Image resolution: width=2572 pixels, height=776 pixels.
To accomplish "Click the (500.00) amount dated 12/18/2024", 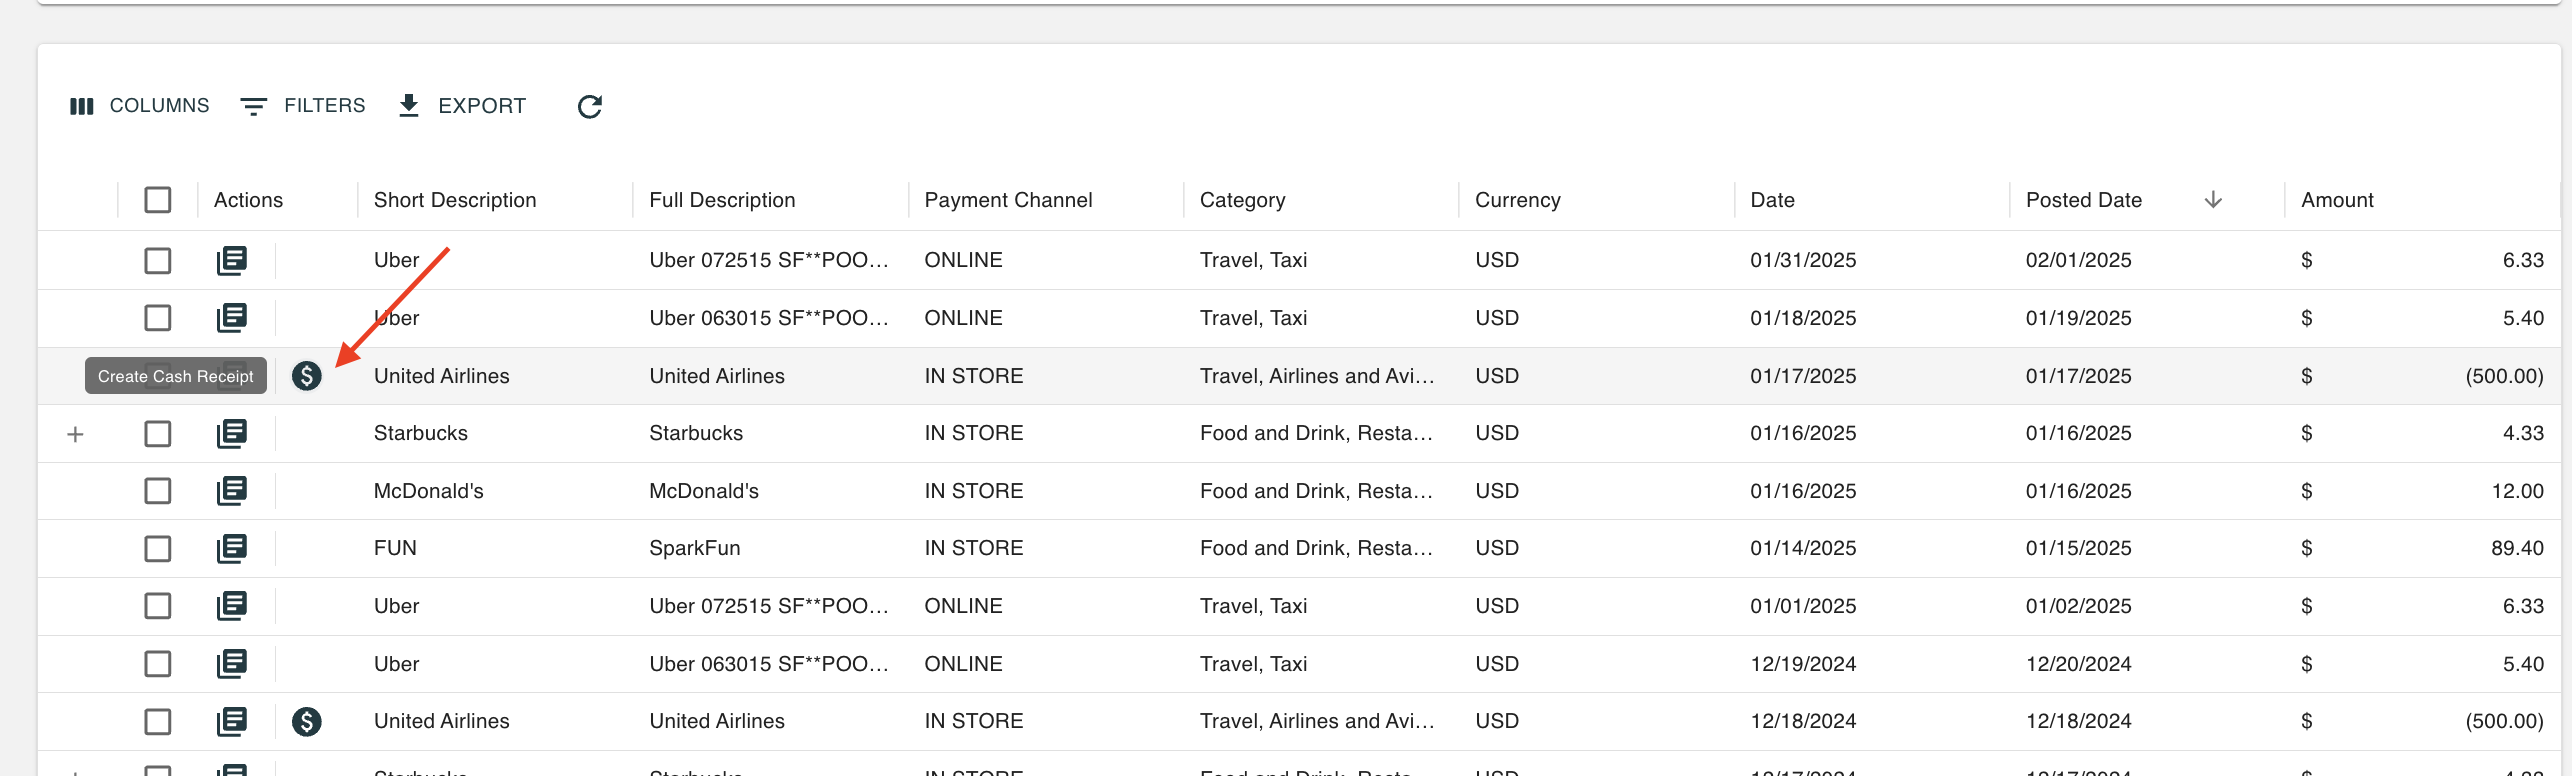I will tap(2504, 721).
